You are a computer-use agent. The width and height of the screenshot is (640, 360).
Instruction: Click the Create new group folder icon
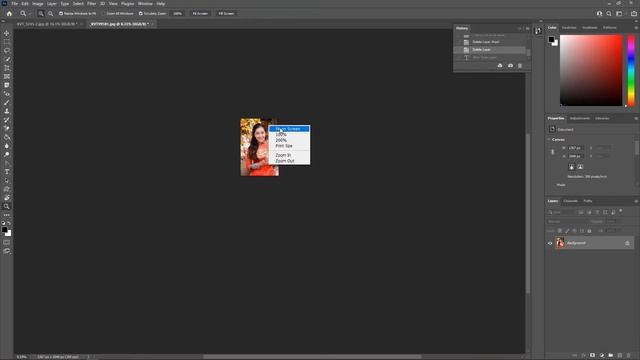coord(611,356)
